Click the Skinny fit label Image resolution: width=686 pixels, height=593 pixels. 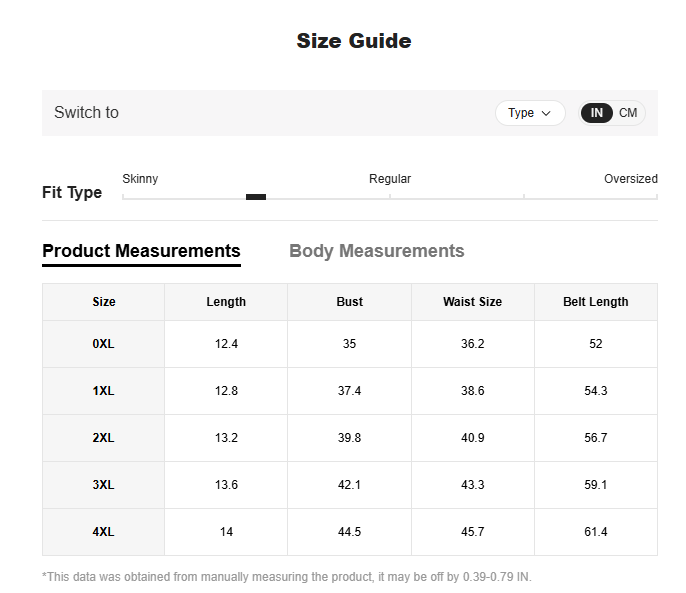pyautogui.click(x=140, y=179)
